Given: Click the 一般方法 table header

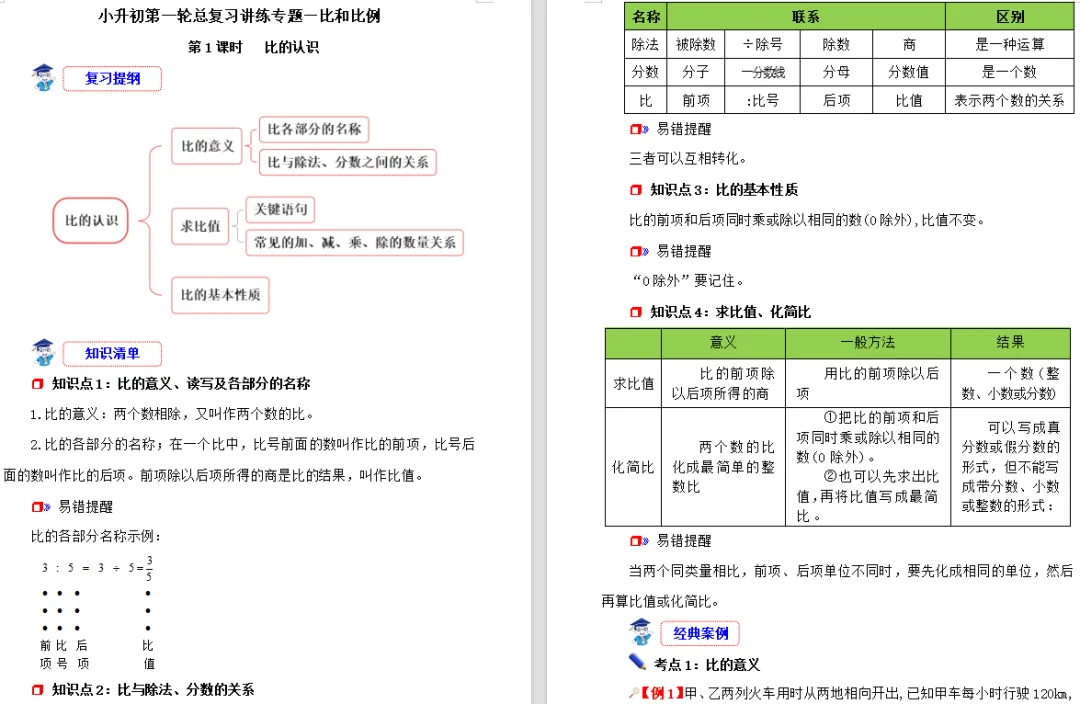Looking at the screenshot, I should [868, 342].
